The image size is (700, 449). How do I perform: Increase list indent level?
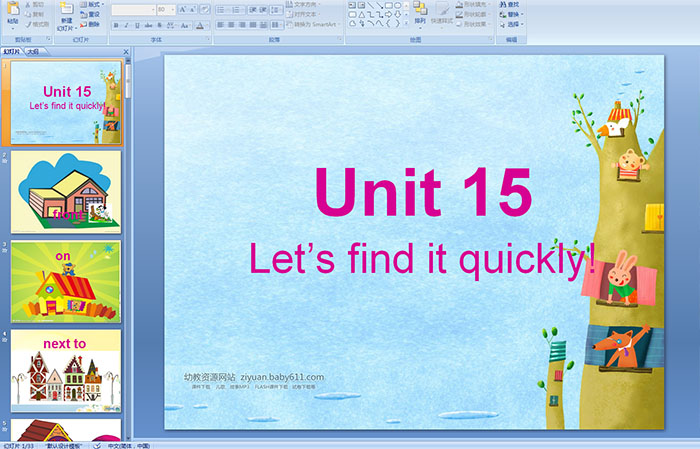click(263, 10)
